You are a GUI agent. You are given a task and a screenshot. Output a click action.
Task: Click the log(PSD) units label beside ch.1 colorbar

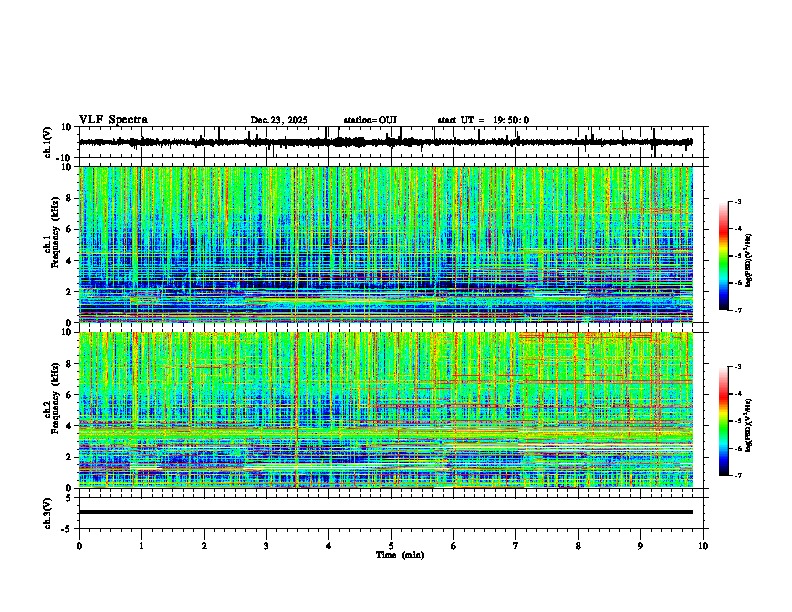point(748,261)
